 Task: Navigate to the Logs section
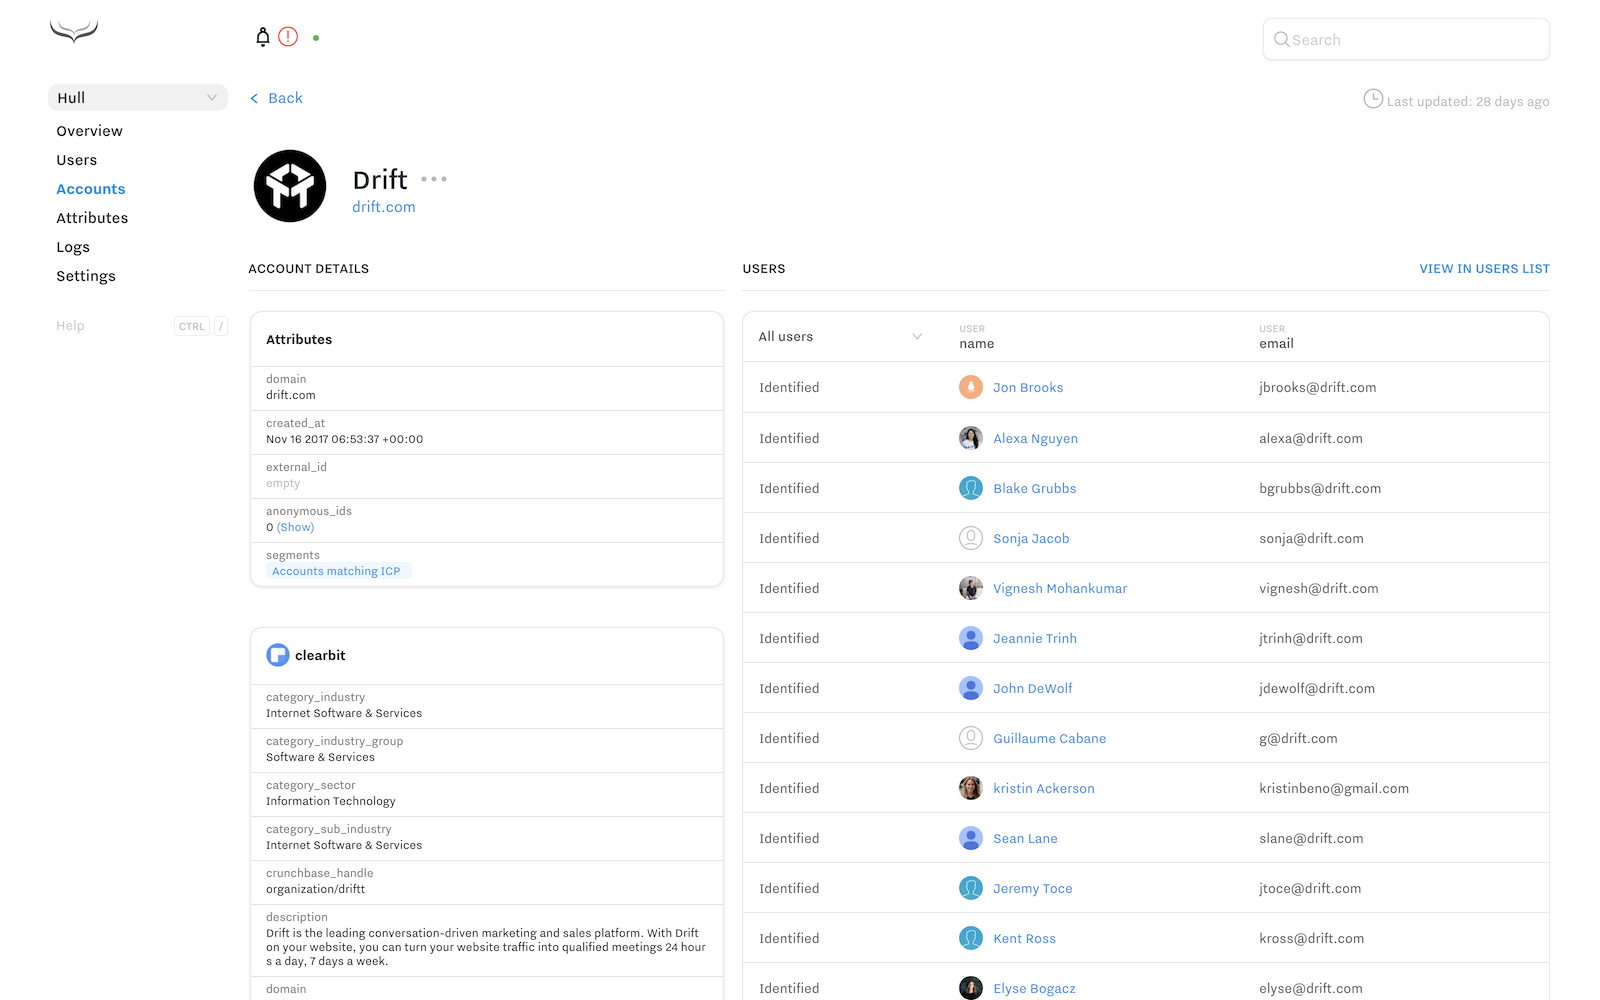point(73,247)
